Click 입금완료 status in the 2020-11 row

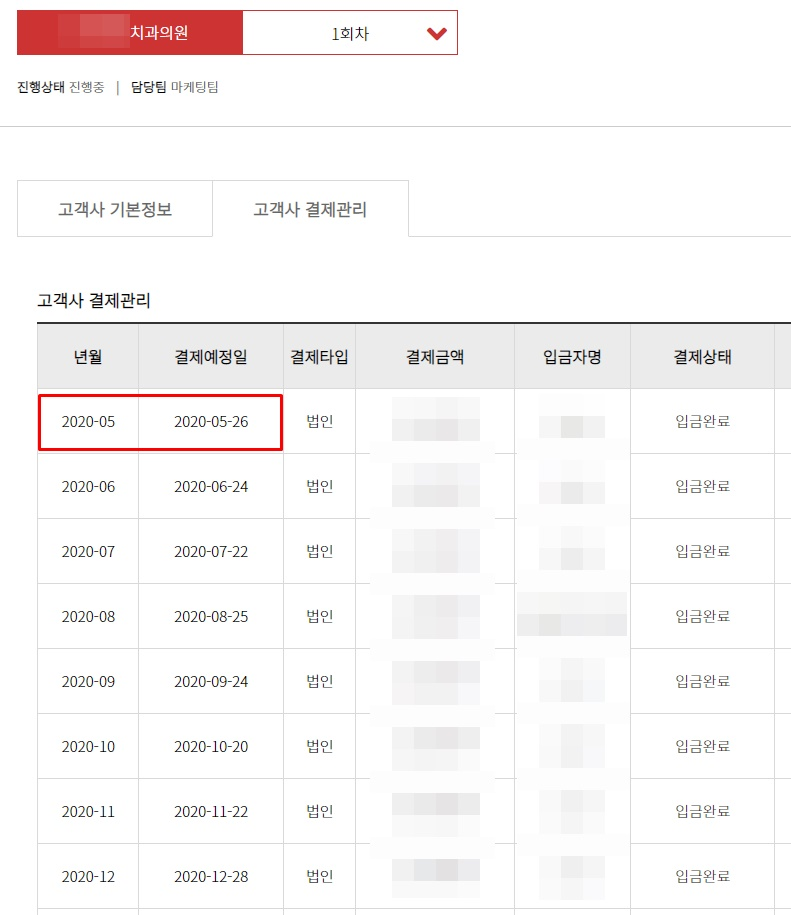(x=702, y=811)
